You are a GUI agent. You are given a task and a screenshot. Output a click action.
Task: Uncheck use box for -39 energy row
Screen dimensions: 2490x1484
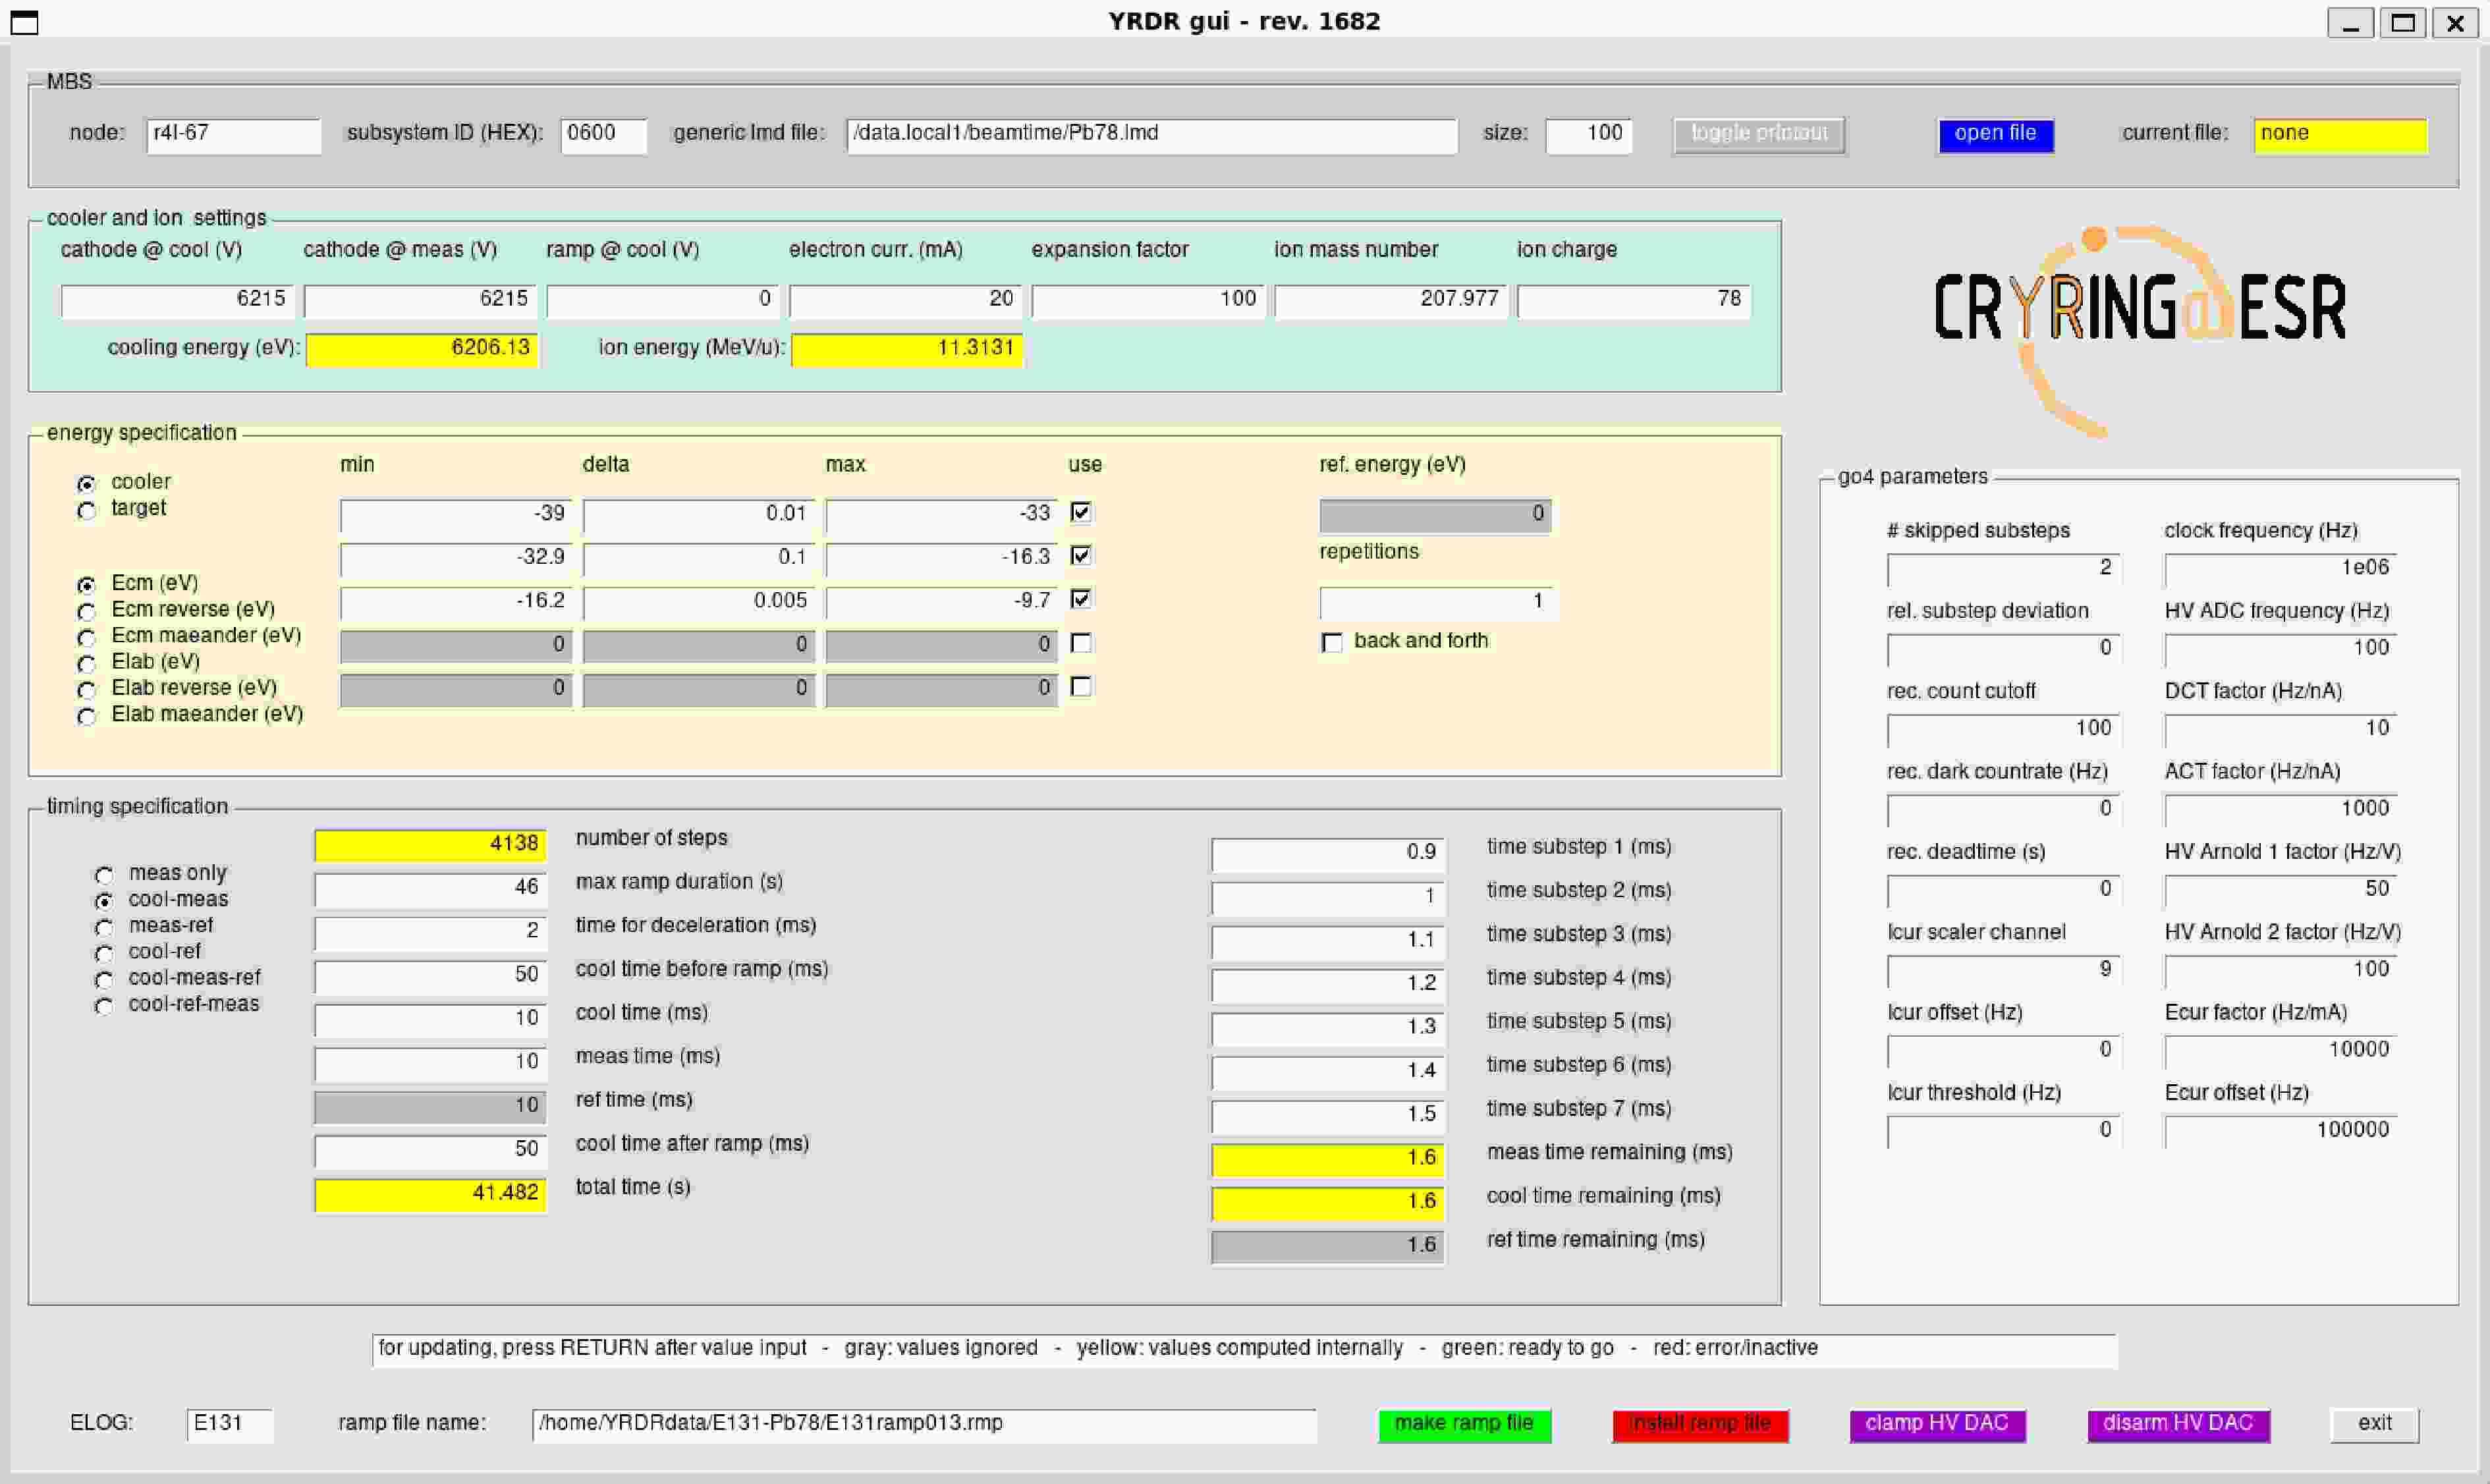[x=1081, y=512]
